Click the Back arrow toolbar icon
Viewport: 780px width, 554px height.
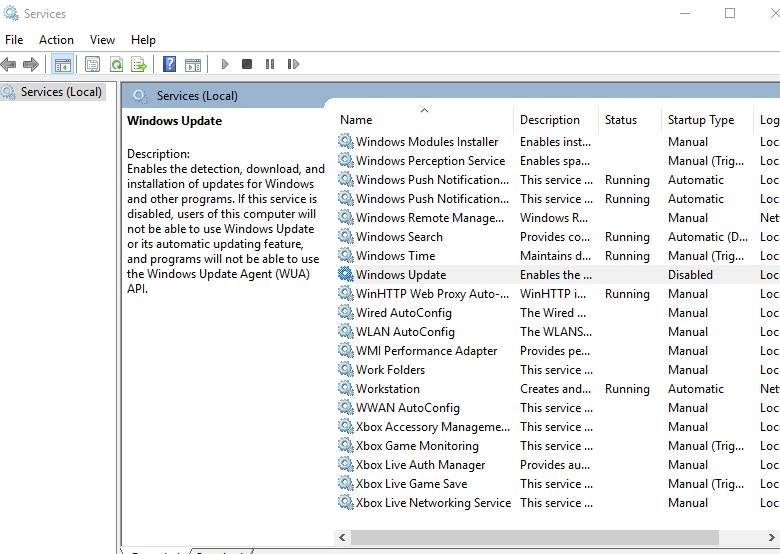pyautogui.click(x=8, y=64)
